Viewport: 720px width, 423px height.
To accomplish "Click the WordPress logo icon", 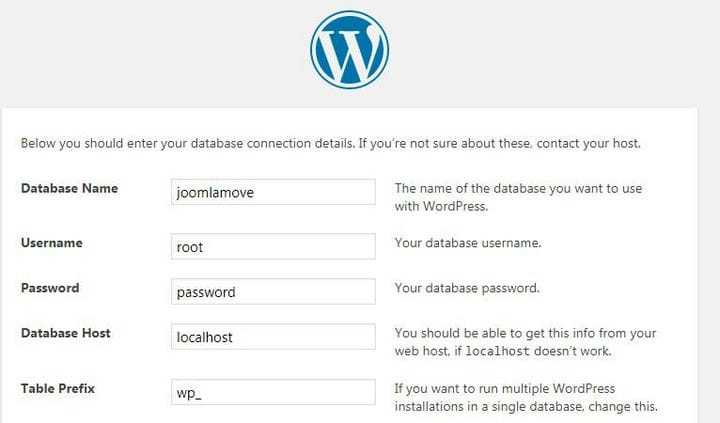I will click(x=349, y=50).
